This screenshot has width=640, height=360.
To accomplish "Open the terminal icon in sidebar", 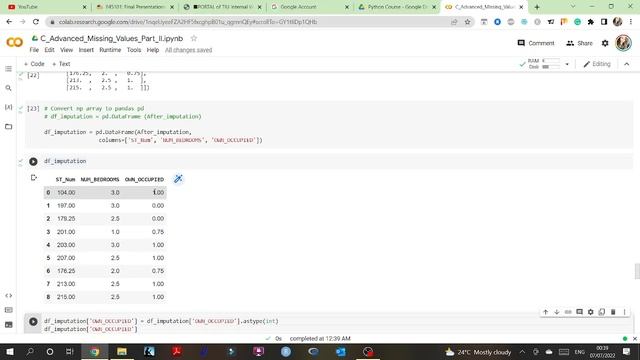I will [9, 325].
